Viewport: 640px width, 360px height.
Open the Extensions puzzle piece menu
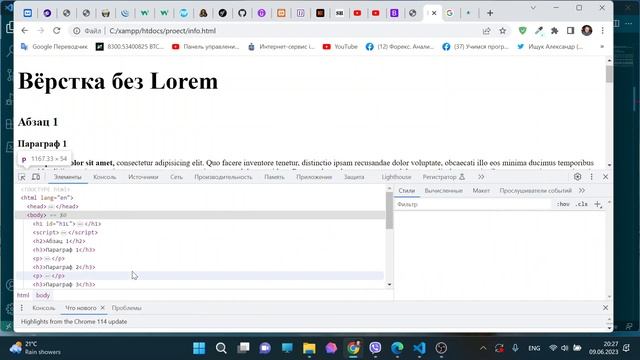click(x=554, y=31)
